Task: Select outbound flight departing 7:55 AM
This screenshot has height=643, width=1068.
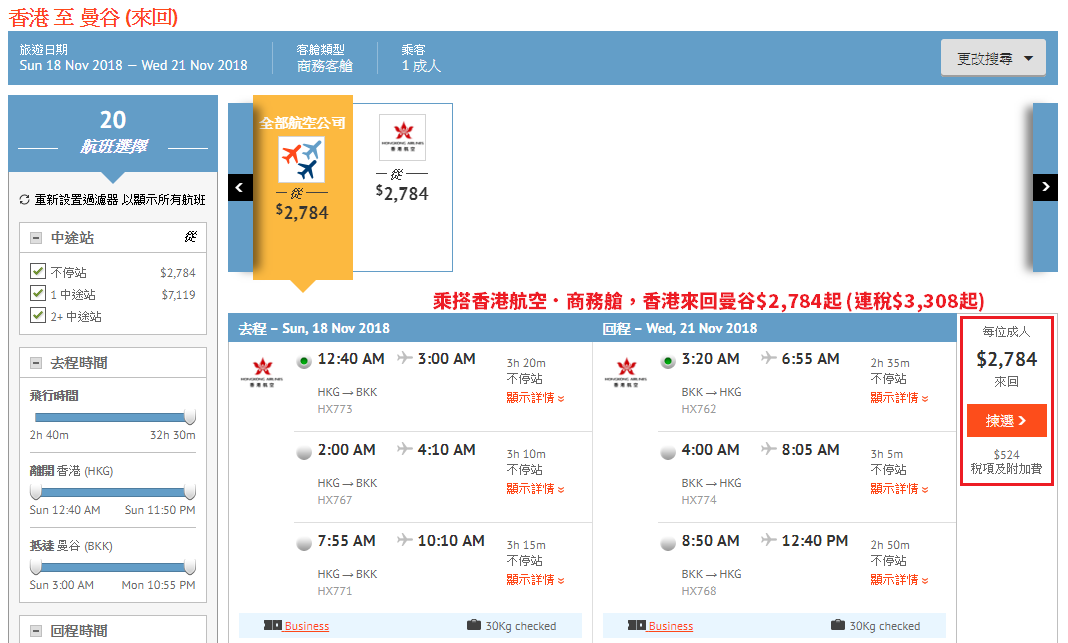Action: pyautogui.click(x=304, y=544)
